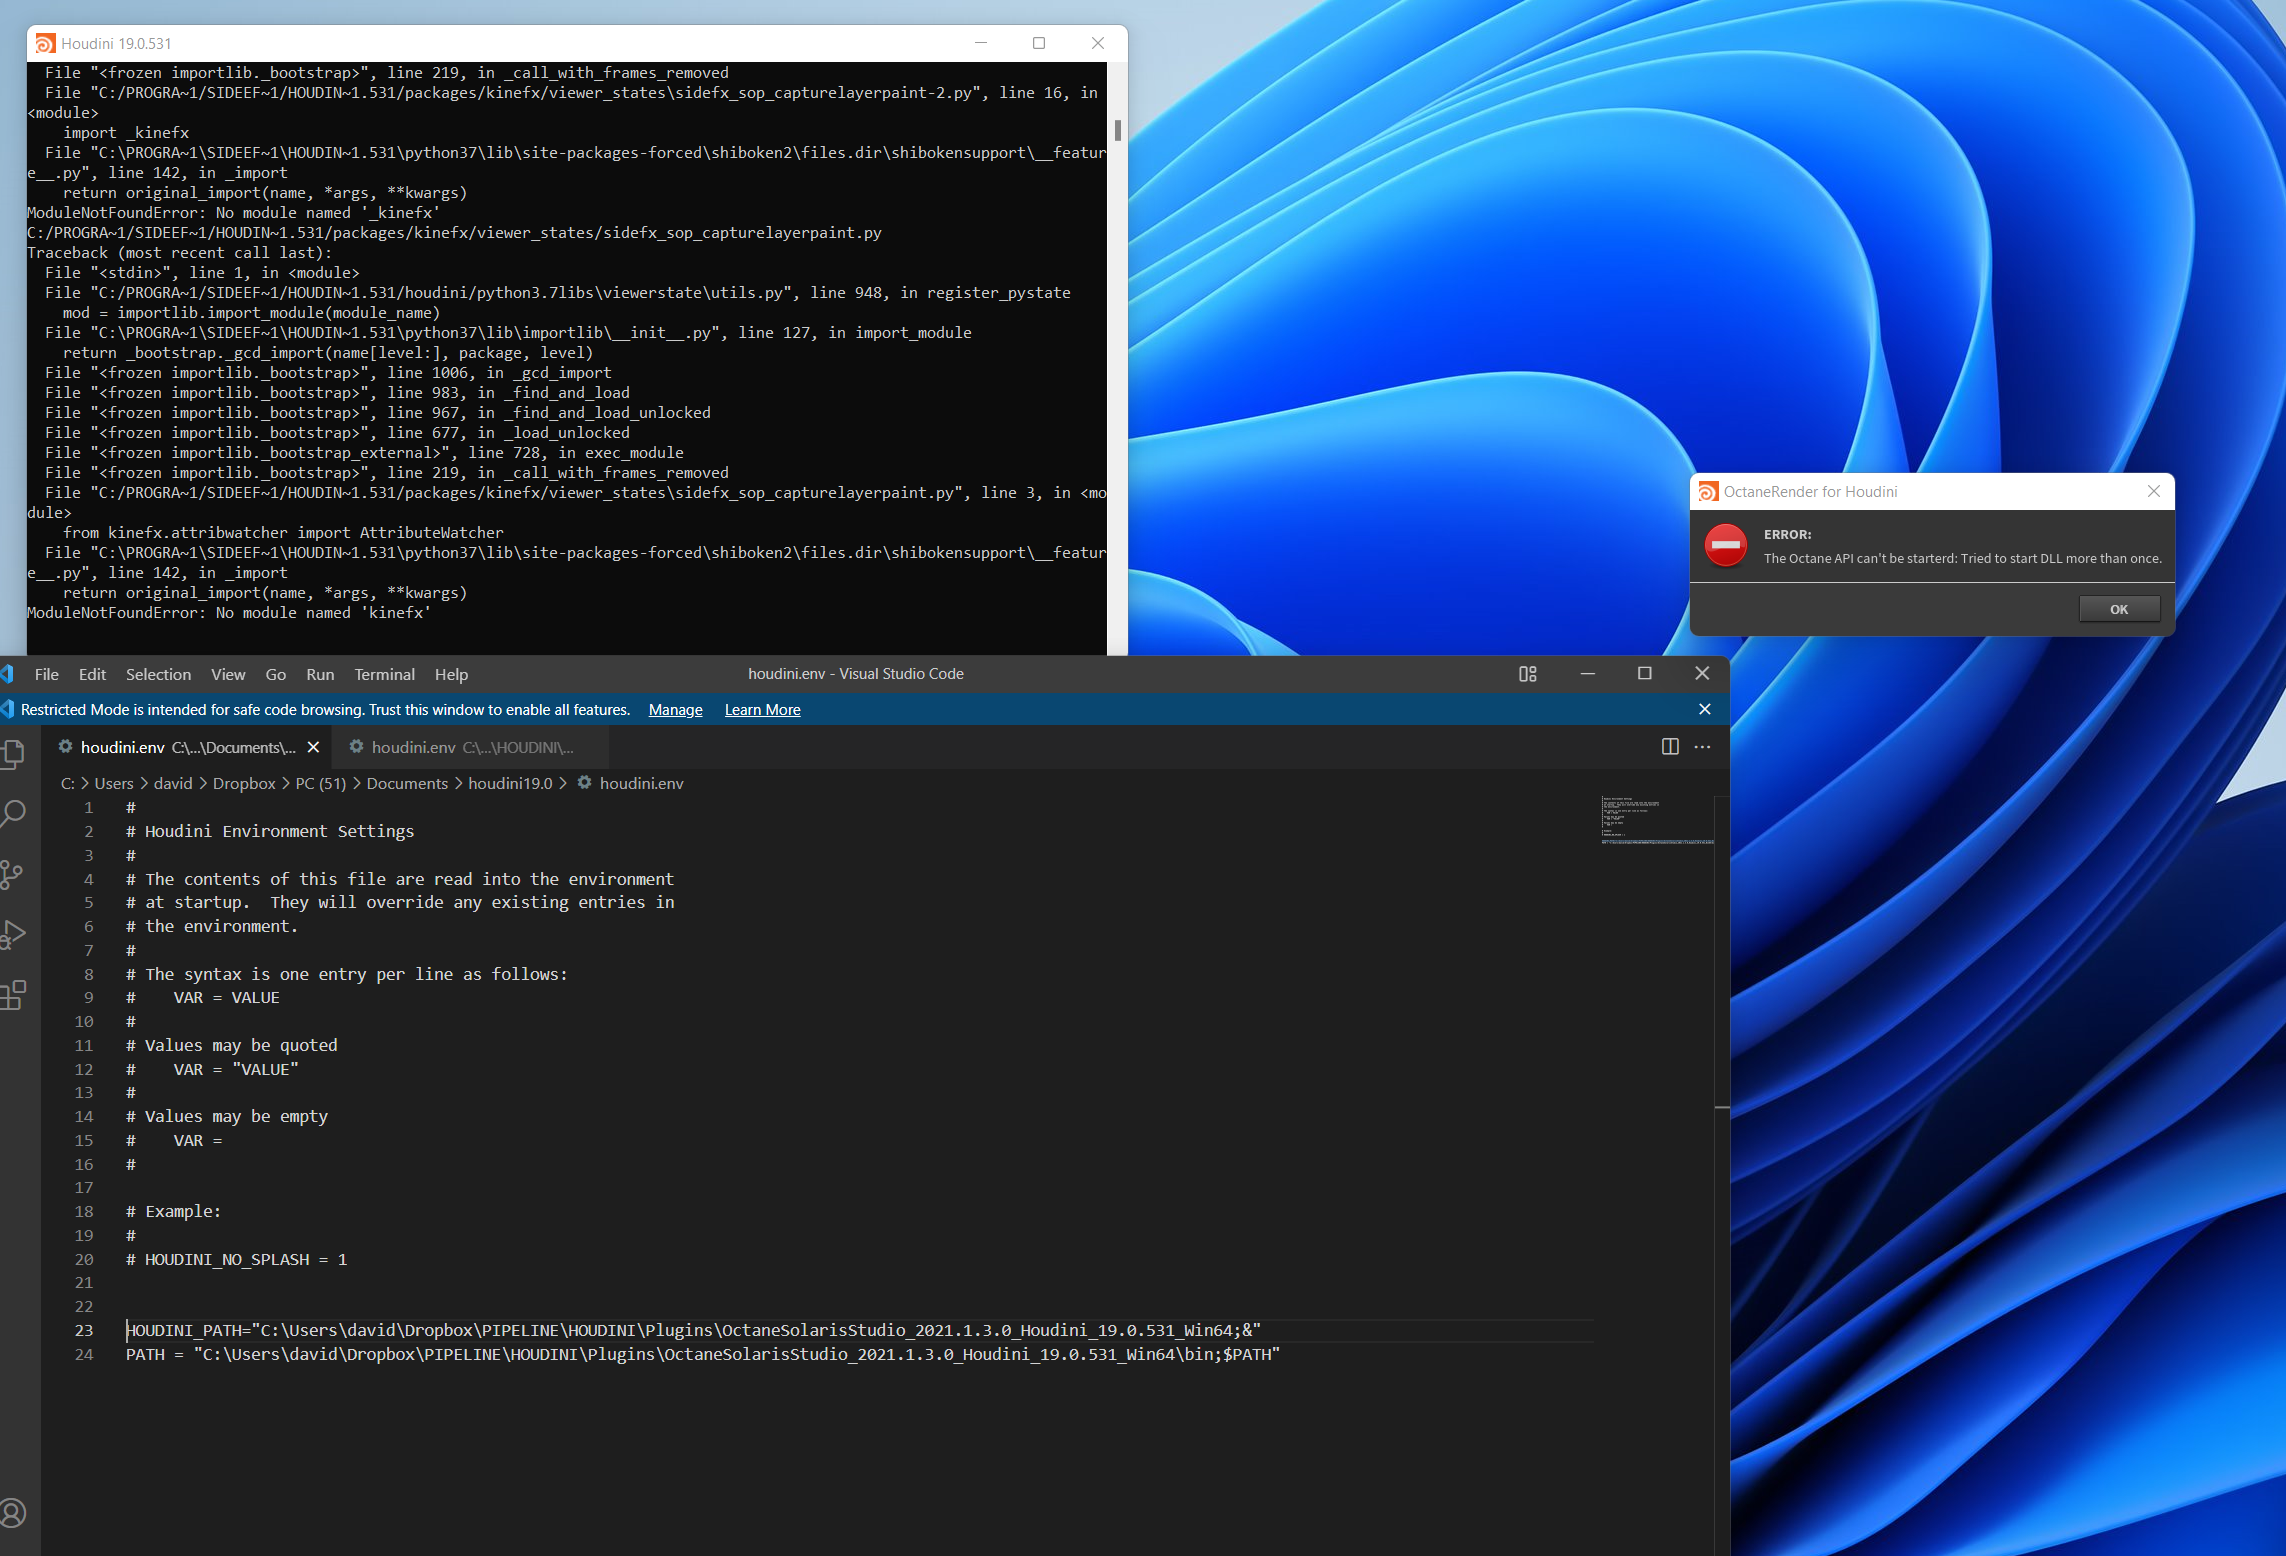This screenshot has height=1556, width=2286.
Task: Expand the houdini19.0 breadcrumb segment
Action: click(x=510, y=783)
